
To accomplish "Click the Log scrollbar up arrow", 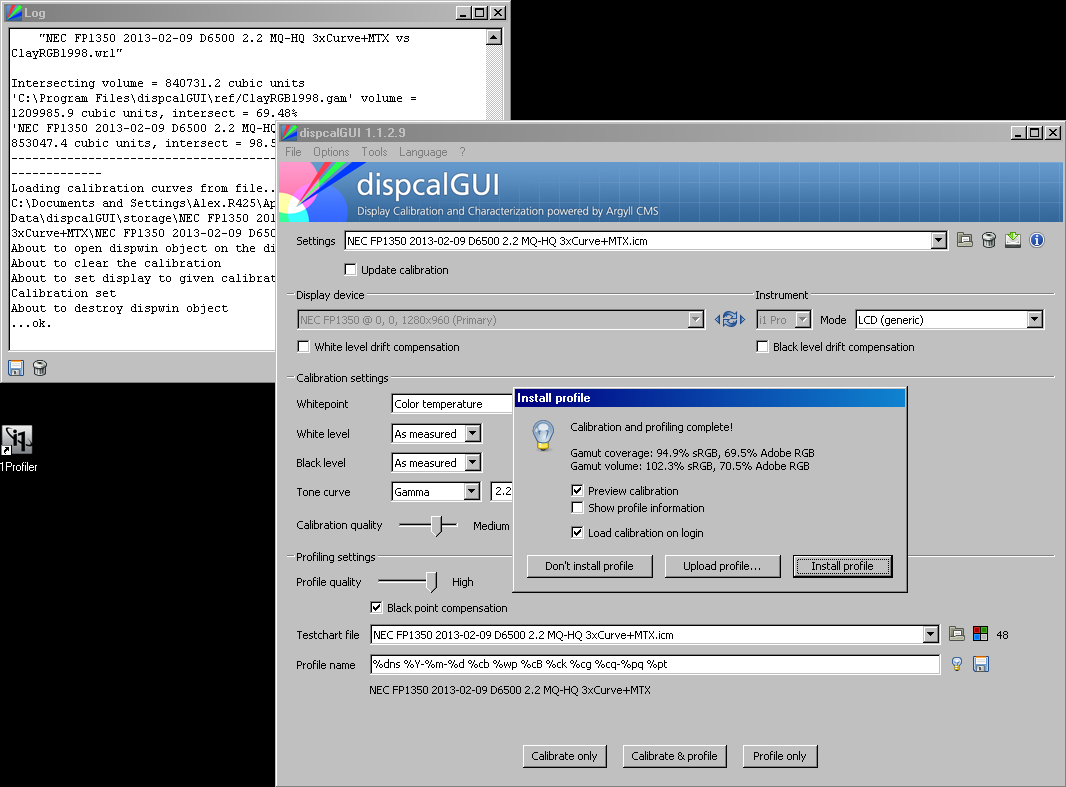I will click(494, 37).
